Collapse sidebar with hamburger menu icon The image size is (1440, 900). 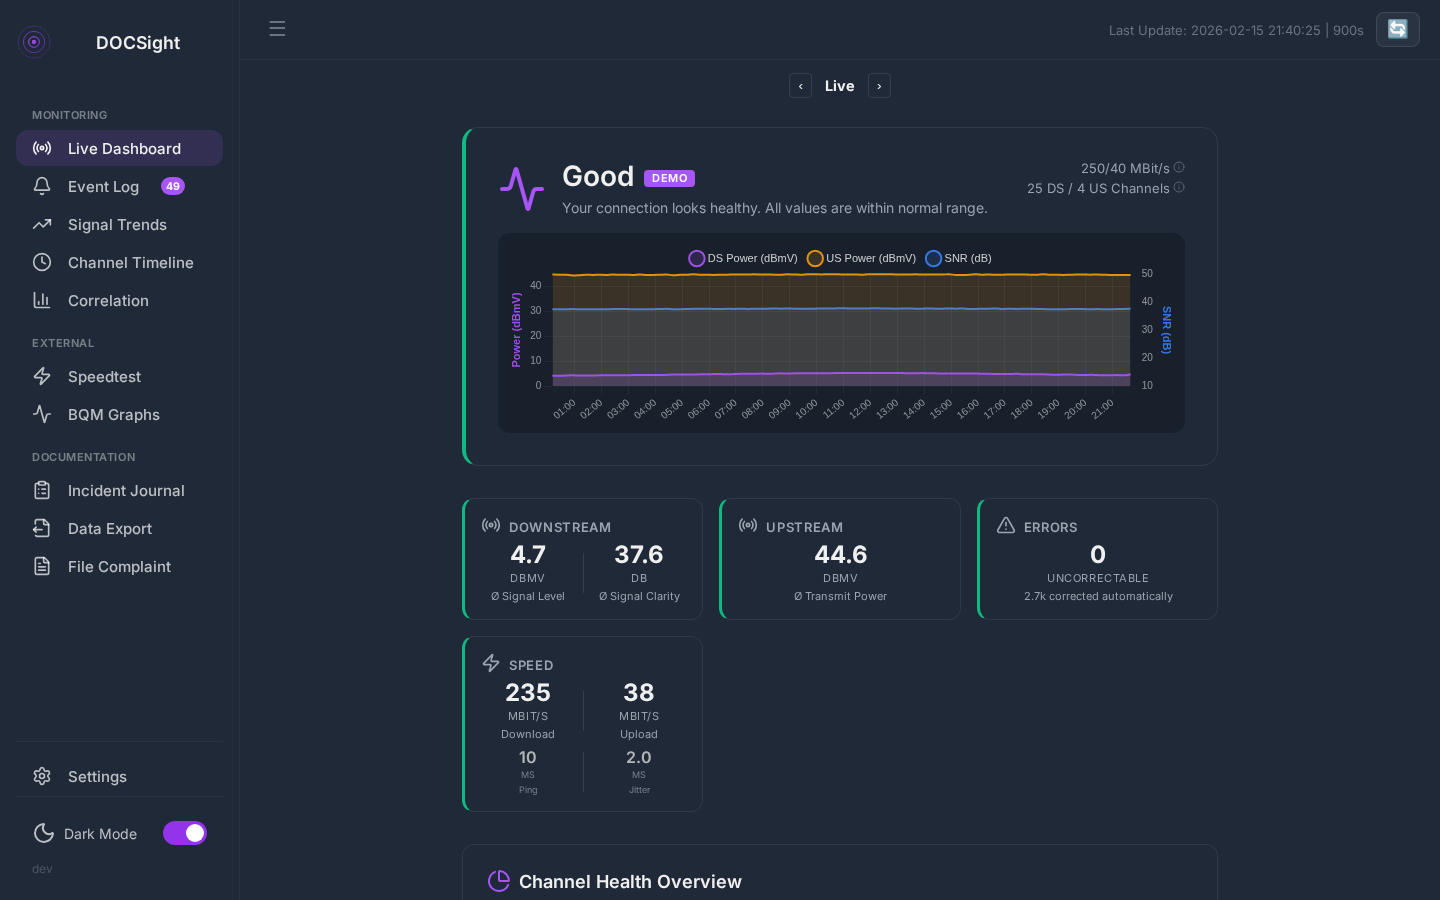[x=277, y=29]
